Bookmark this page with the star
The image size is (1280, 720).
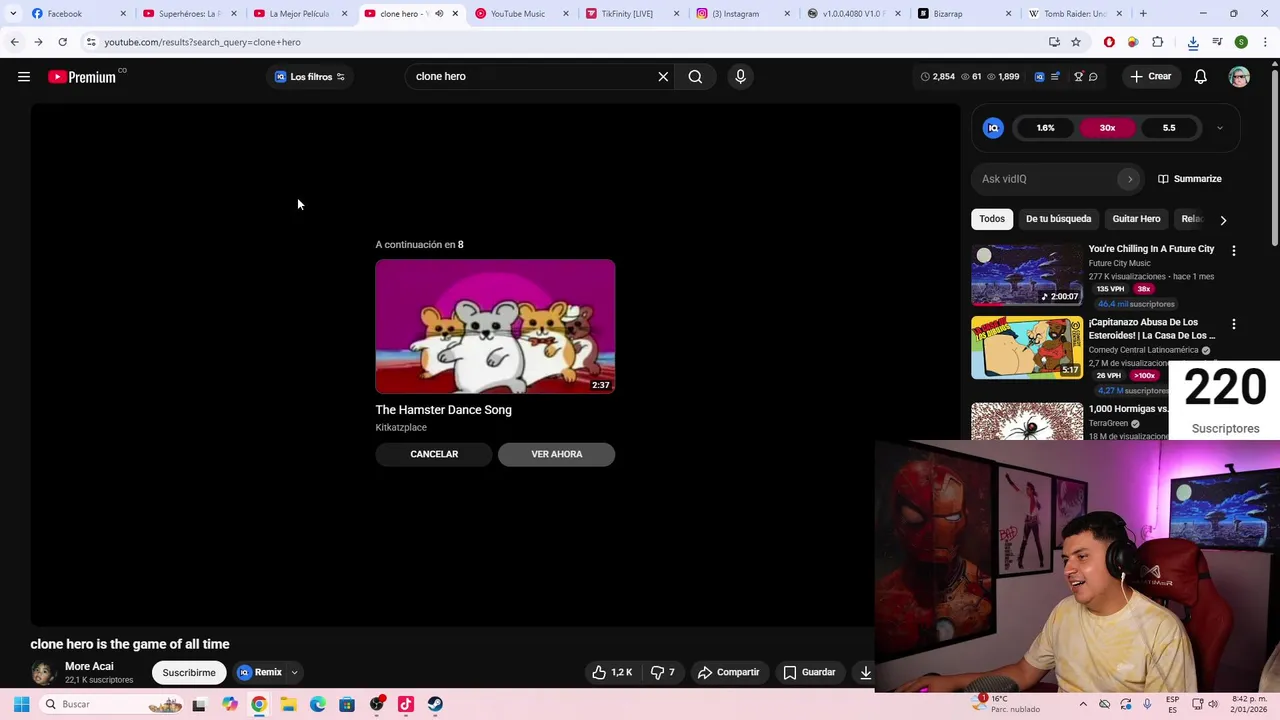[x=1076, y=42]
